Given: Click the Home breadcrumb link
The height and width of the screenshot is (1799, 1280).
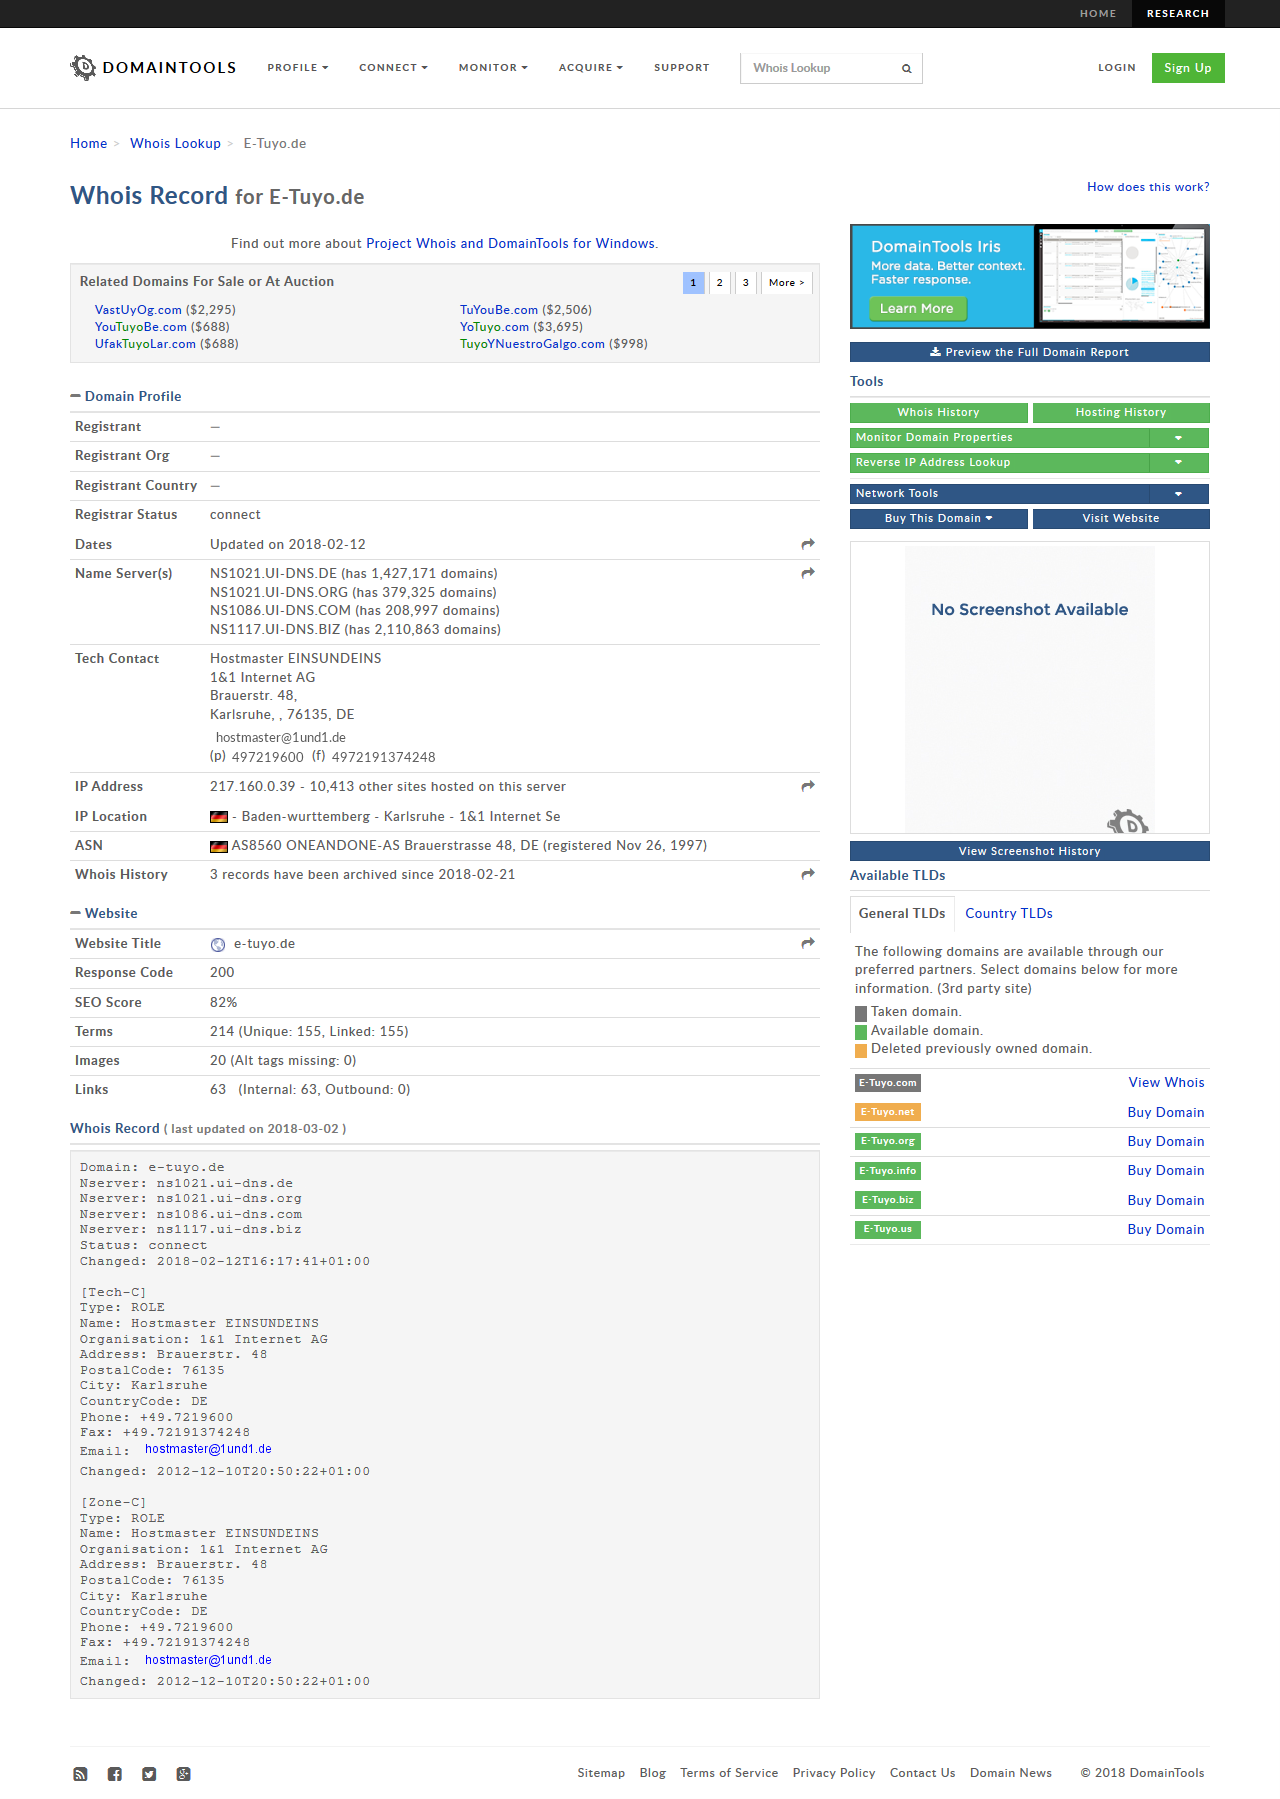Looking at the screenshot, I should point(88,144).
